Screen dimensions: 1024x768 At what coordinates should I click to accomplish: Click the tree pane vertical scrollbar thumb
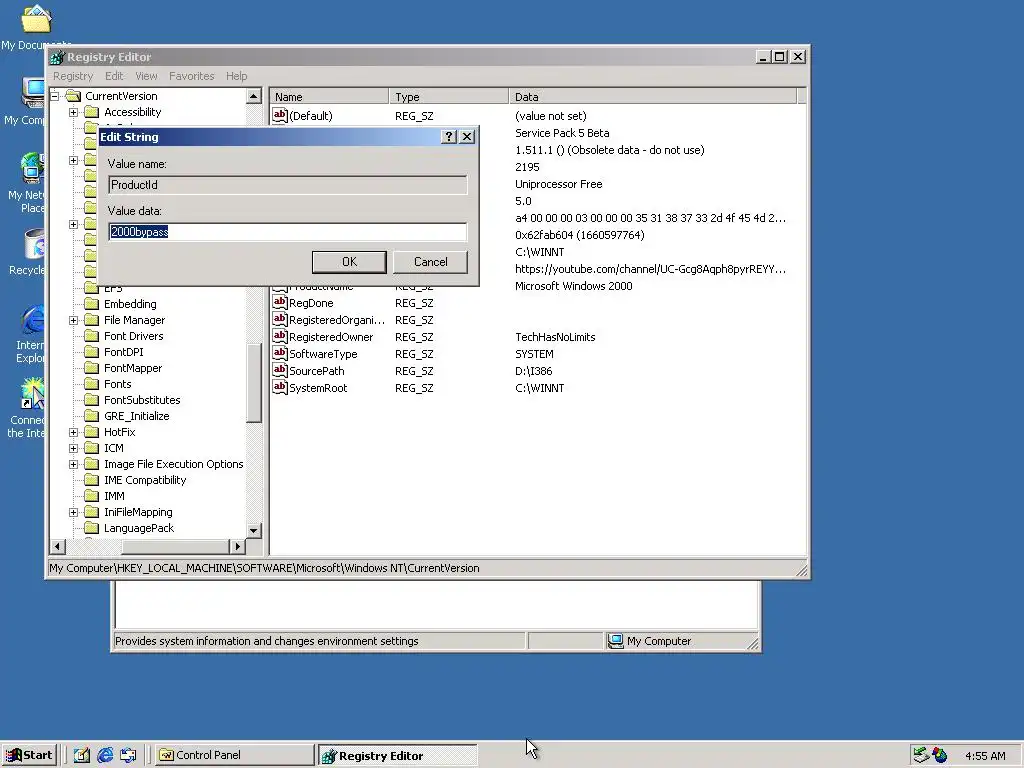(254, 383)
